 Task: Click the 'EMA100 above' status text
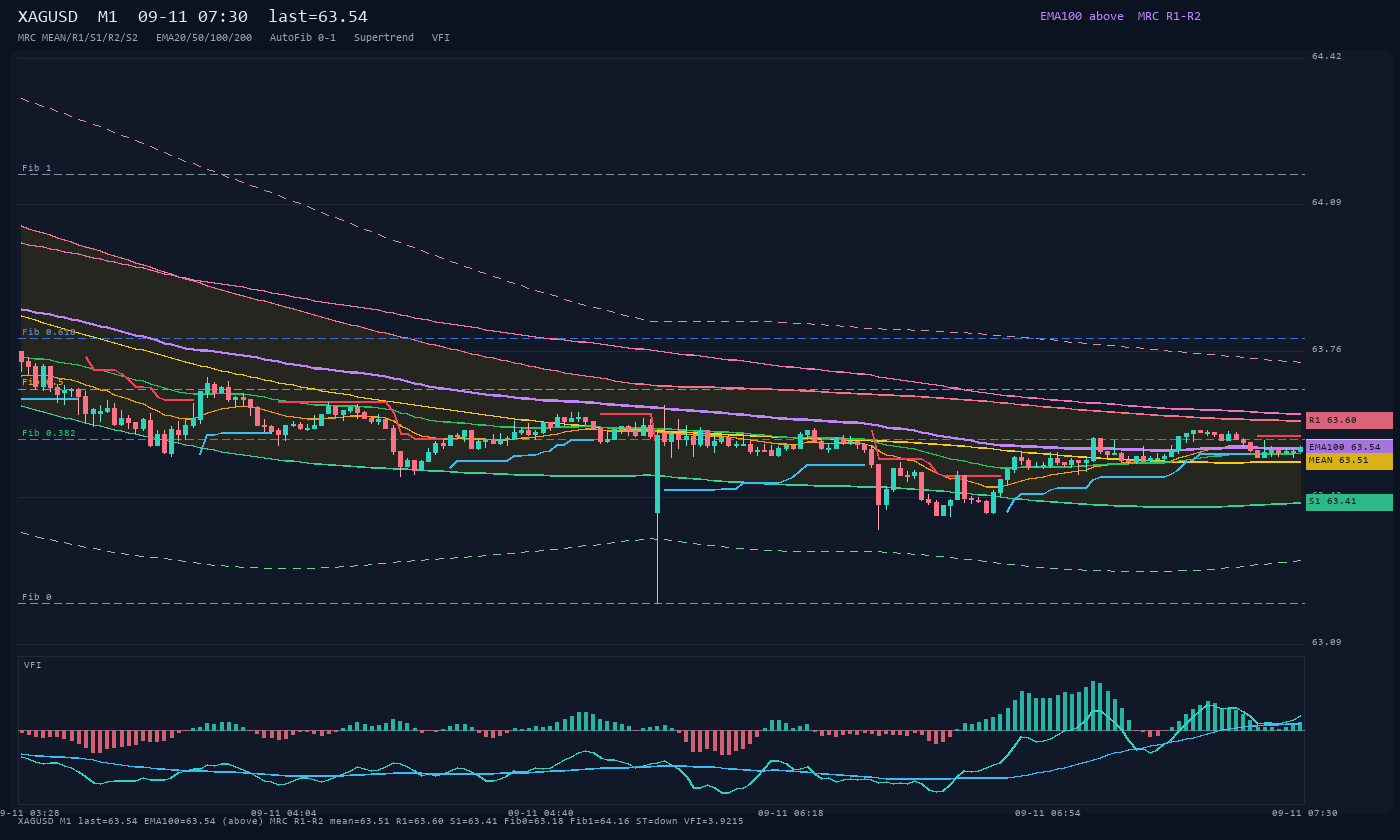[1081, 16]
